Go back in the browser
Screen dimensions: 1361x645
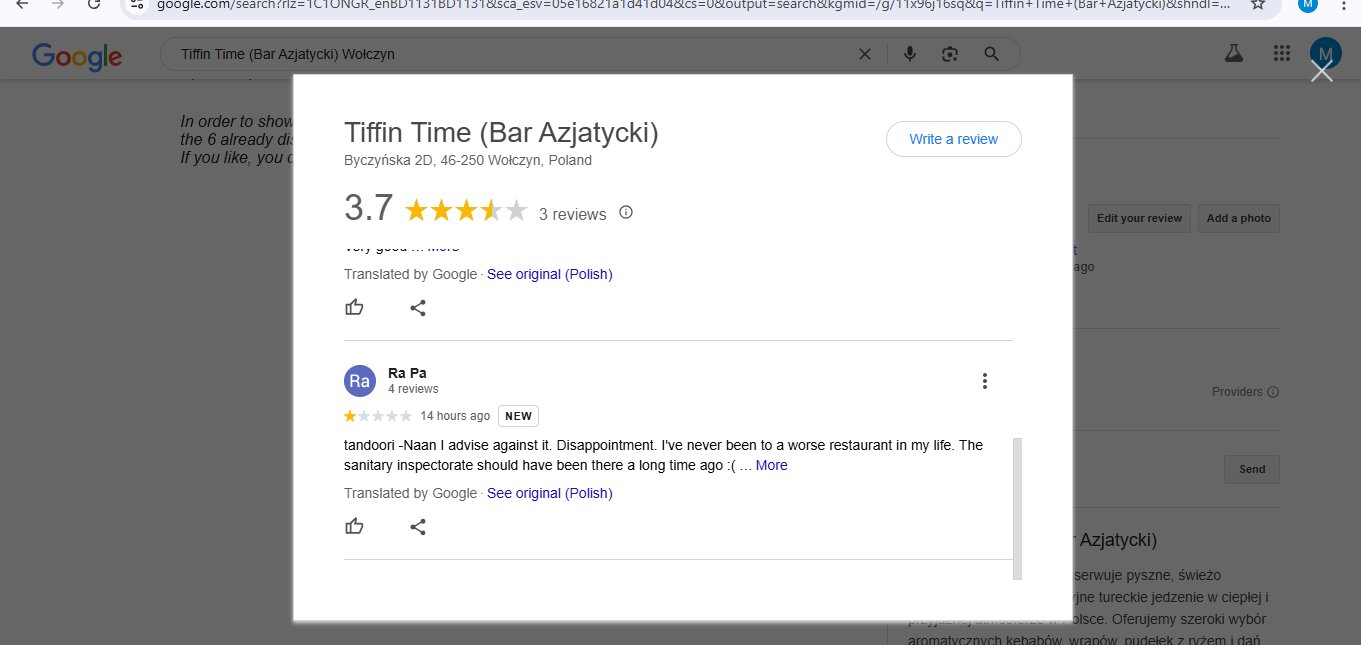pyautogui.click(x=22, y=4)
